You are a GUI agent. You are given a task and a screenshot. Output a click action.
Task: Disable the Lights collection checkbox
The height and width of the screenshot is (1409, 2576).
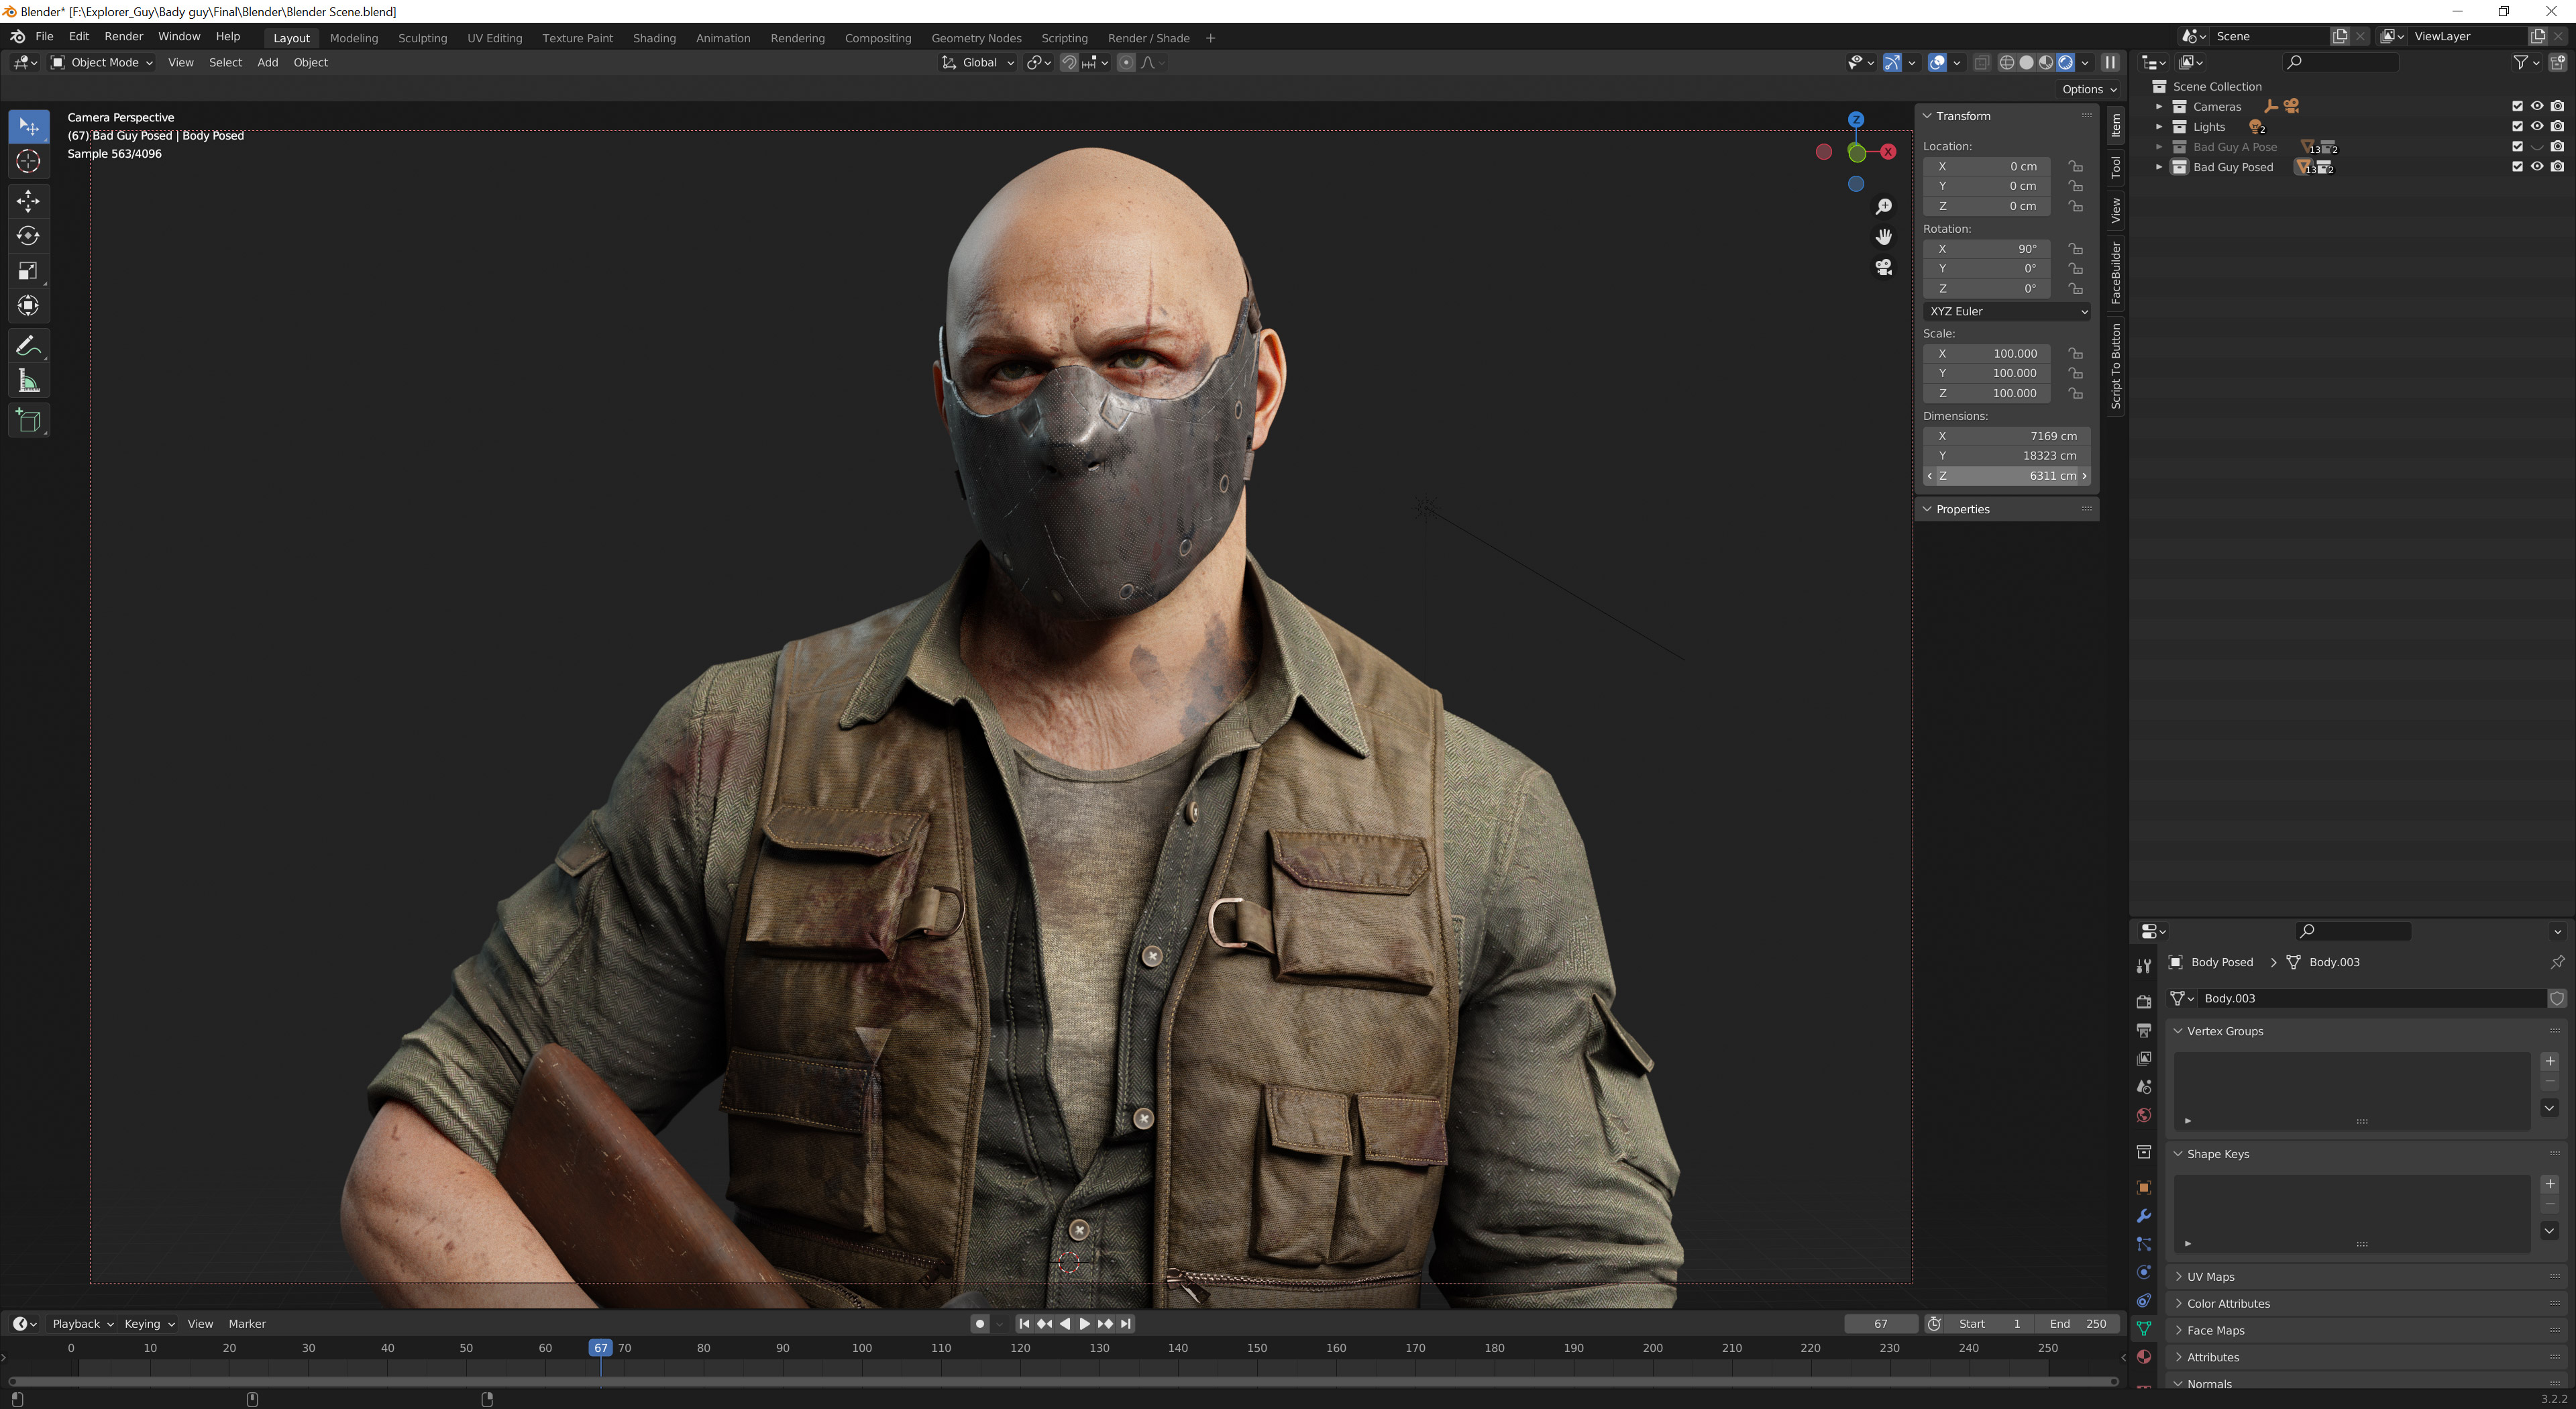point(2517,126)
